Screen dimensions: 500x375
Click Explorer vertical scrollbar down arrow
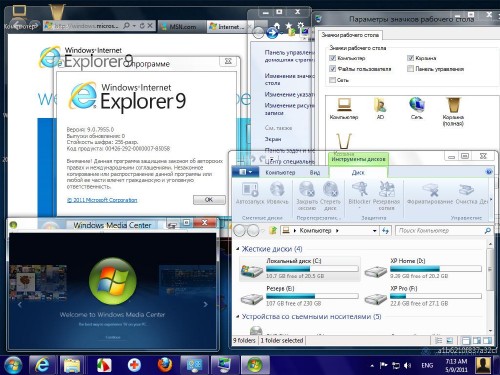490,331
